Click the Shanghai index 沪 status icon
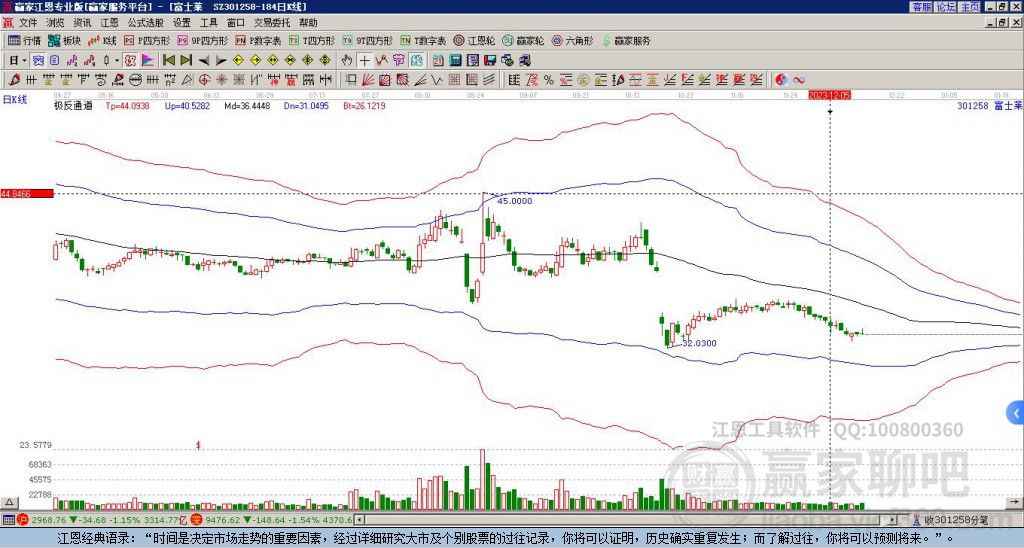Screen dimensions: 1024x548 click(x=22, y=520)
